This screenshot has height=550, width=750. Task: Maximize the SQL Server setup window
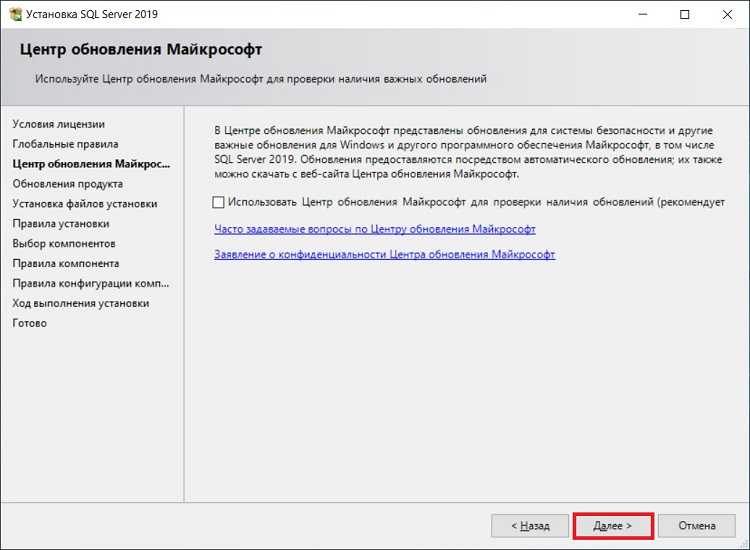point(684,14)
